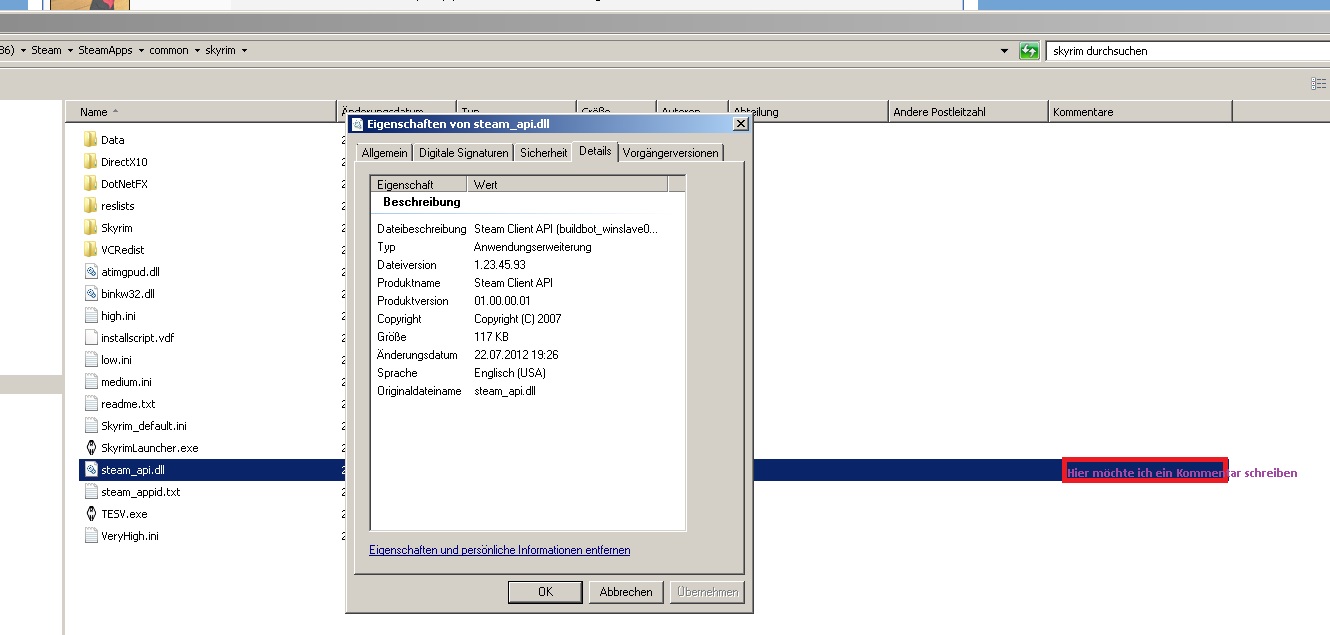1330x635 pixels.
Task: Click the green refresh button beside address bar
Action: pyautogui.click(x=1029, y=50)
